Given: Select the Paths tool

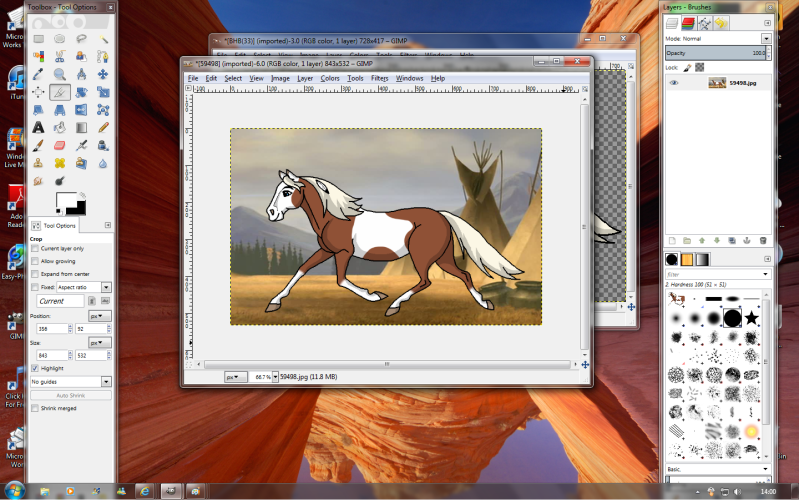Looking at the screenshot, I should [103, 57].
